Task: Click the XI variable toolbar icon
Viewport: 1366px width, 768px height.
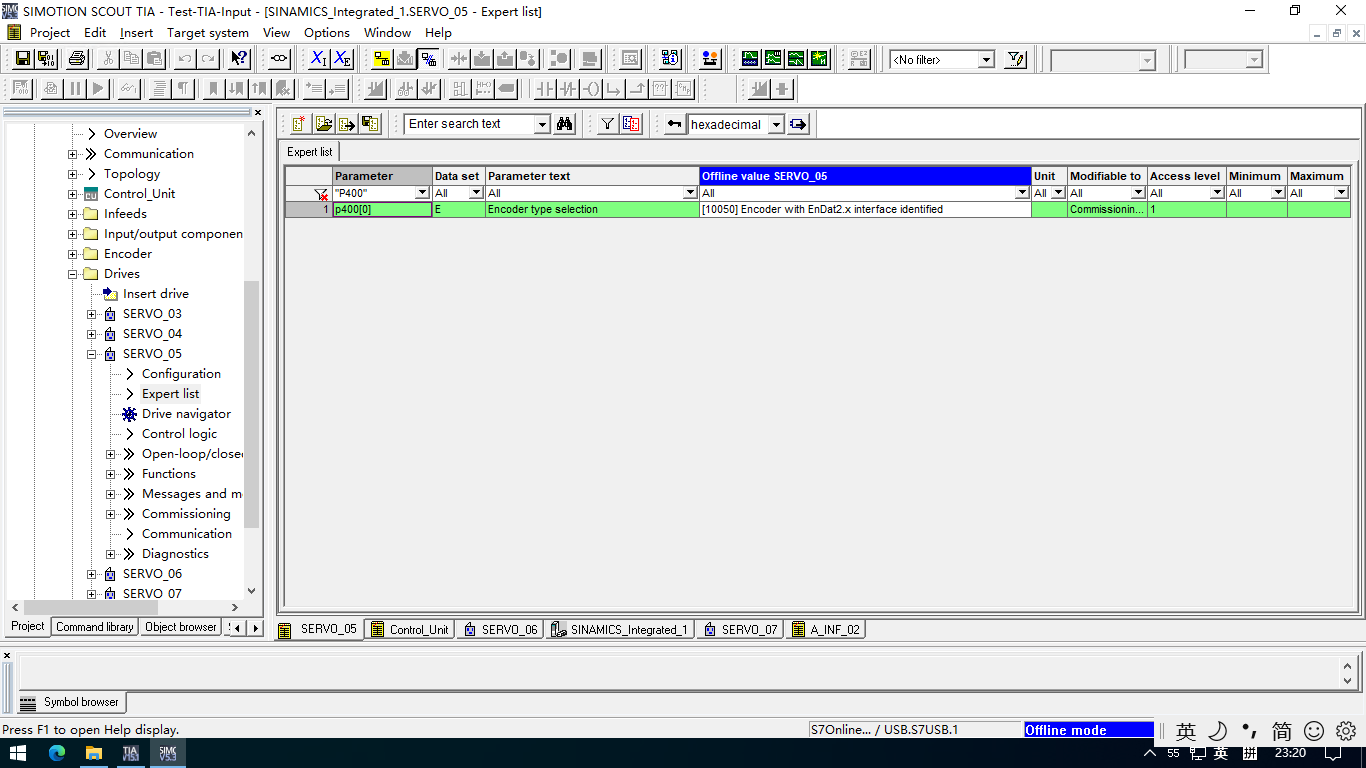Action: (x=318, y=59)
